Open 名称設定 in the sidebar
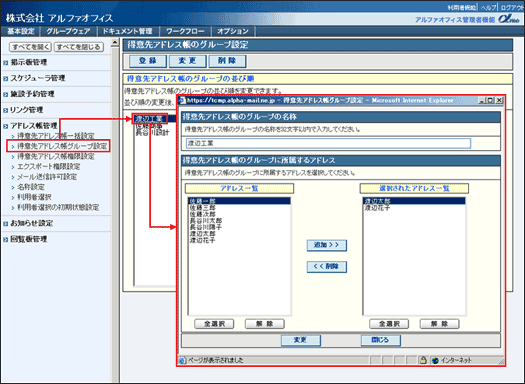This screenshot has height=384, width=525. (31, 187)
